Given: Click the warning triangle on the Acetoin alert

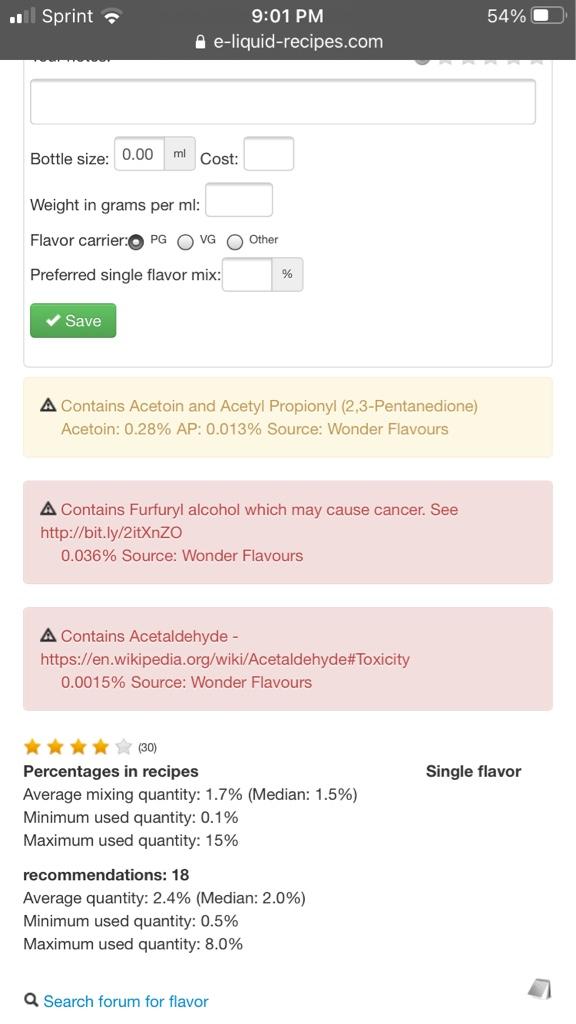Looking at the screenshot, I should [x=48, y=406].
